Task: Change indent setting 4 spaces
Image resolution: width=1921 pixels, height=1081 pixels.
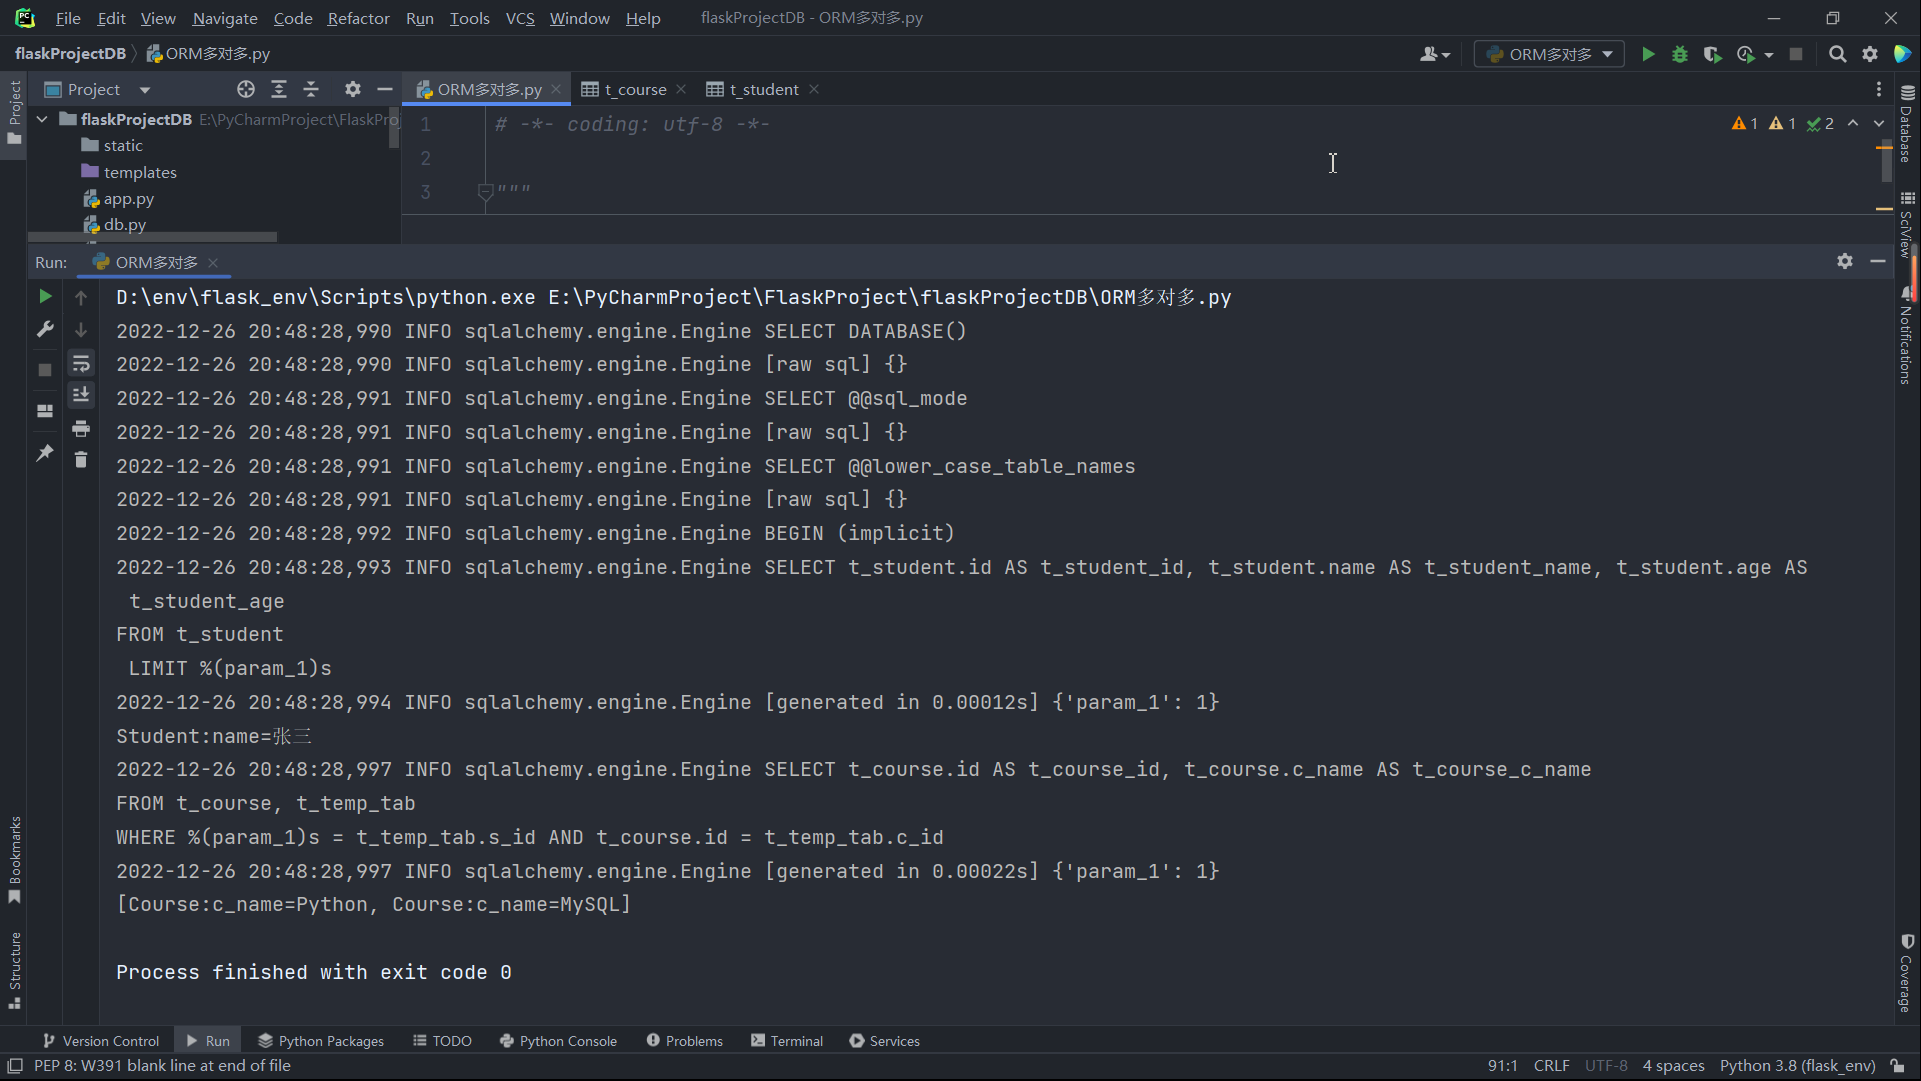Action: coord(1673,1066)
